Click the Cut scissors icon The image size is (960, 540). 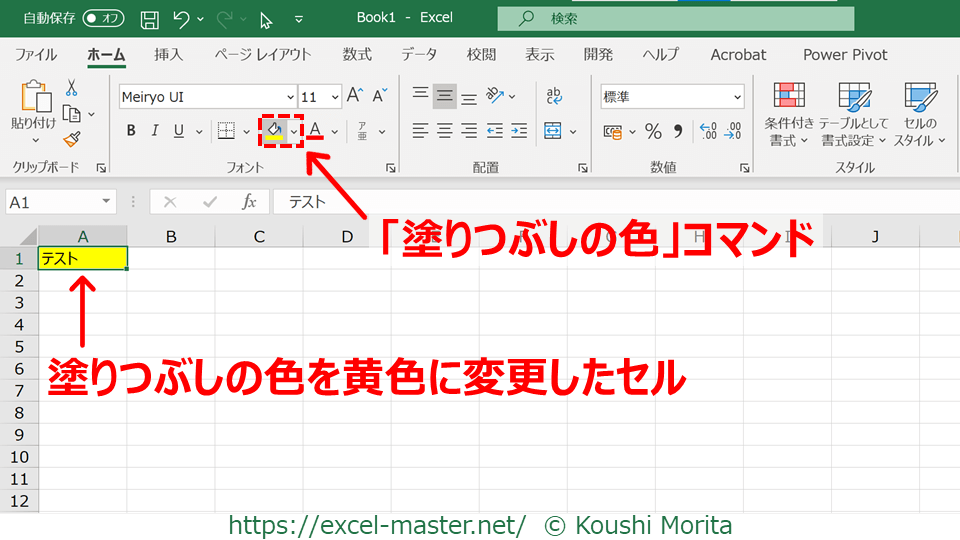pos(72,89)
